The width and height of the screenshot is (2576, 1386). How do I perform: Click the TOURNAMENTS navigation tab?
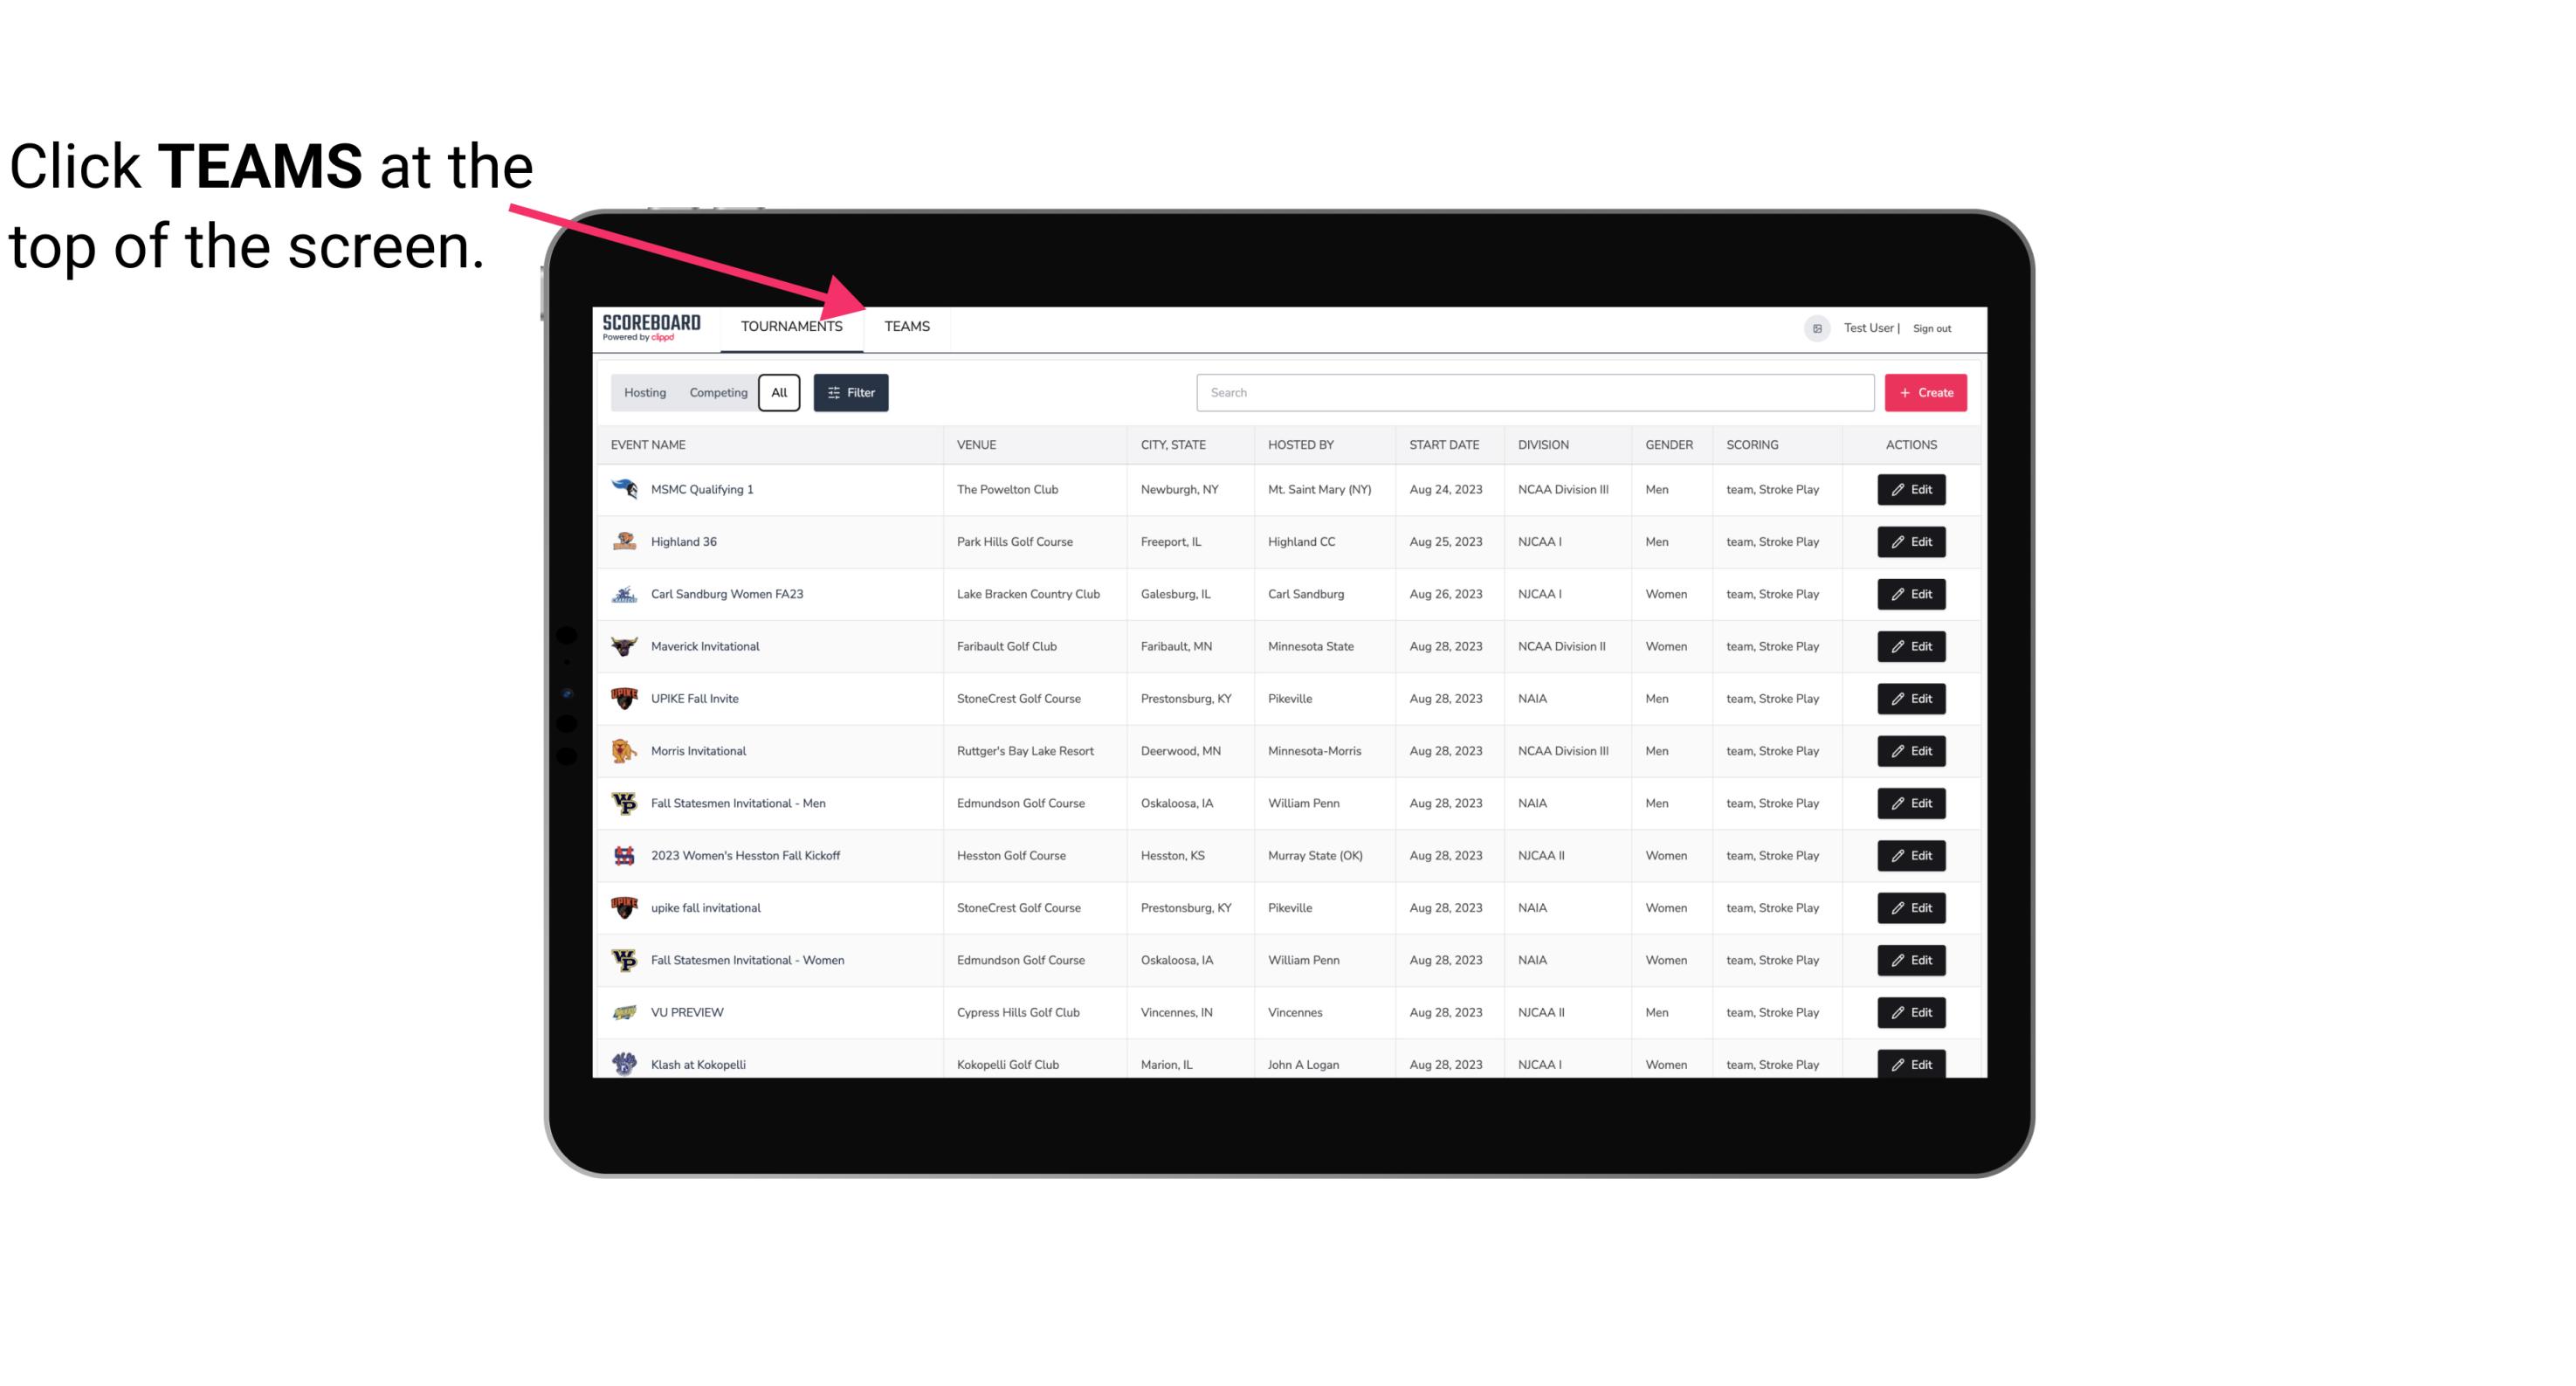pyautogui.click(x=791, y=326)
